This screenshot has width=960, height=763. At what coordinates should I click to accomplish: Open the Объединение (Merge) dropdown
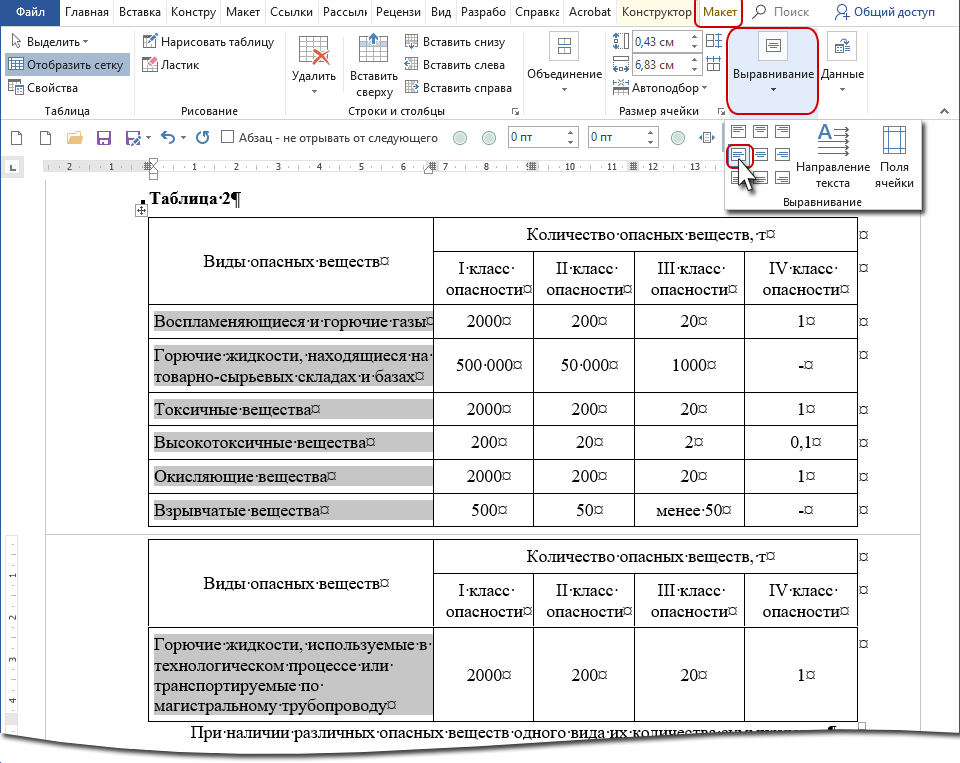[565, 65]
